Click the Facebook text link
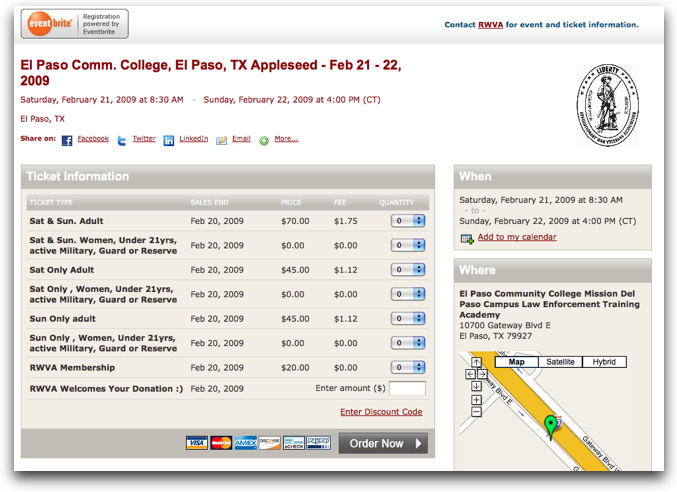677x492 pixels. coord(93,139)
